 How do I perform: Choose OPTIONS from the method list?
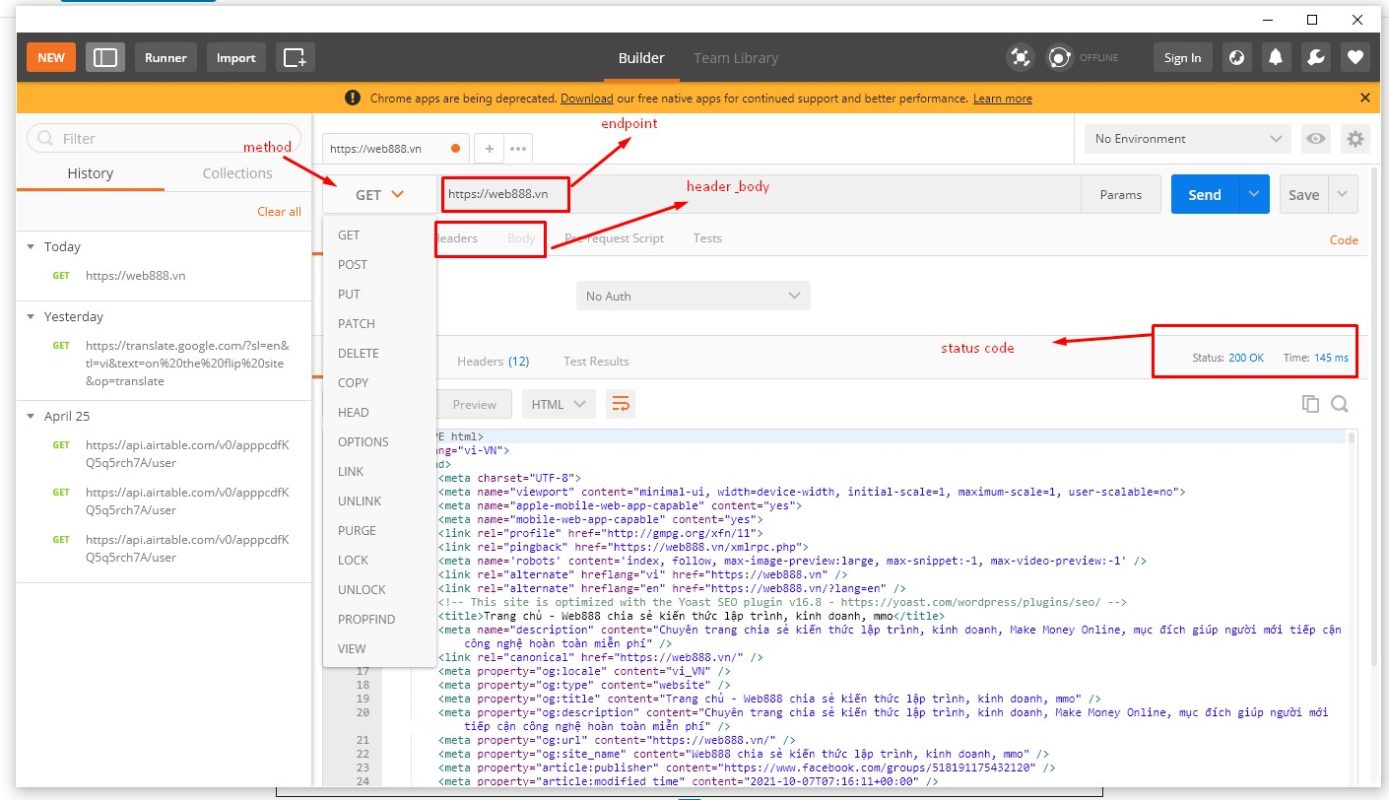(379, 441)
